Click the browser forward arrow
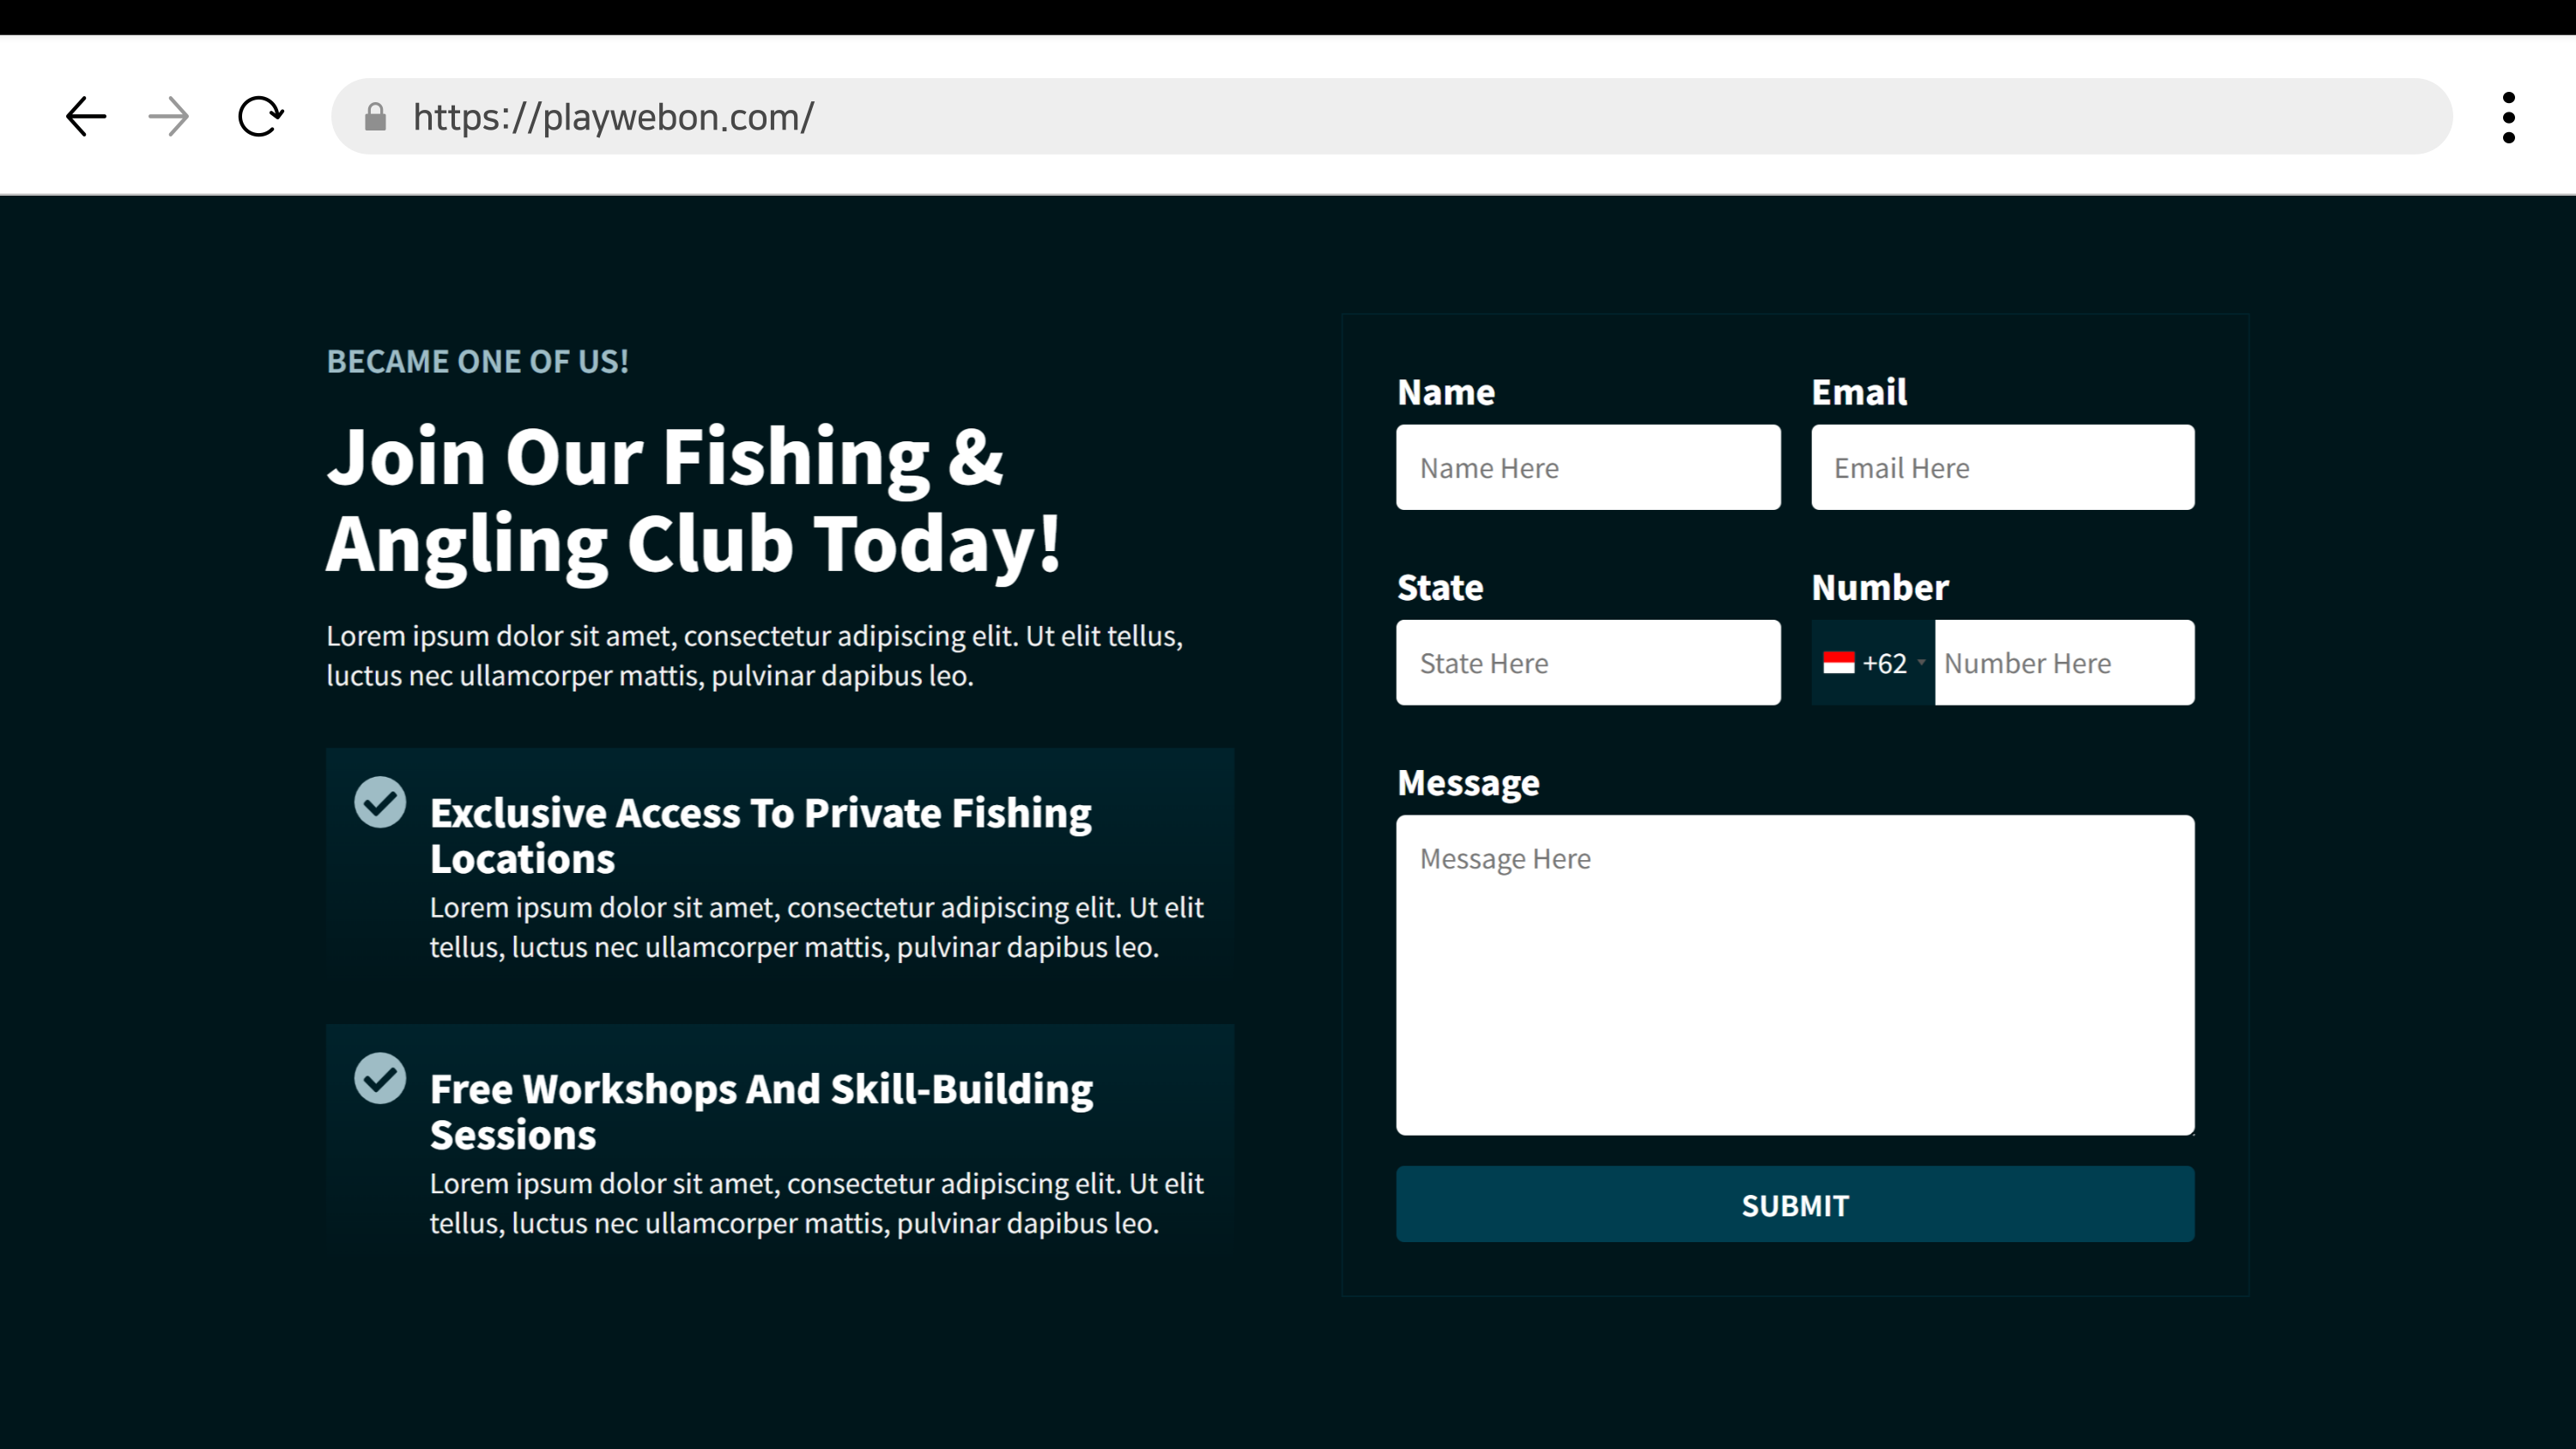Screen dimensions: 2576x1449 point(168,117)
